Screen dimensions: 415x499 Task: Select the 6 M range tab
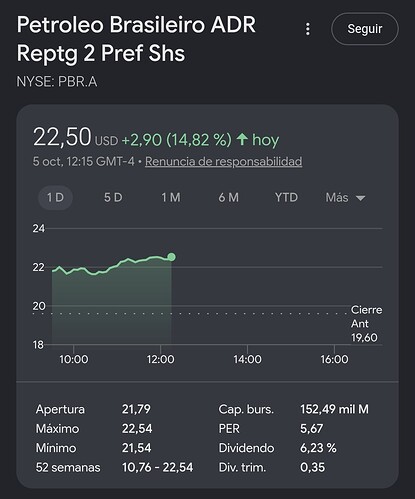229,197
